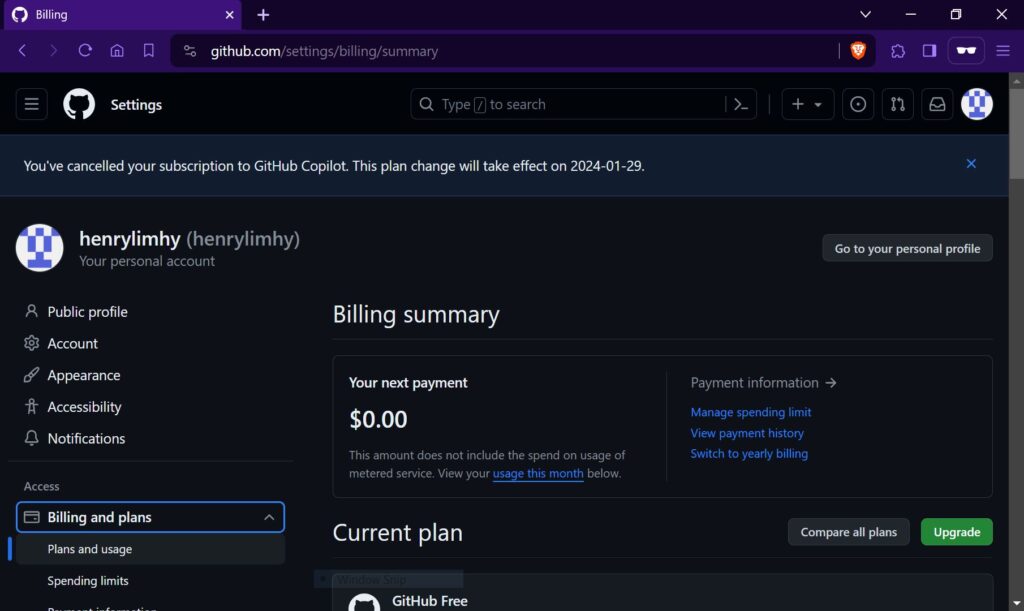Image resolution: width=1024 pixels, height=611 pixels.
Task: Click the green Upgrade button
Action: point(956,532)
